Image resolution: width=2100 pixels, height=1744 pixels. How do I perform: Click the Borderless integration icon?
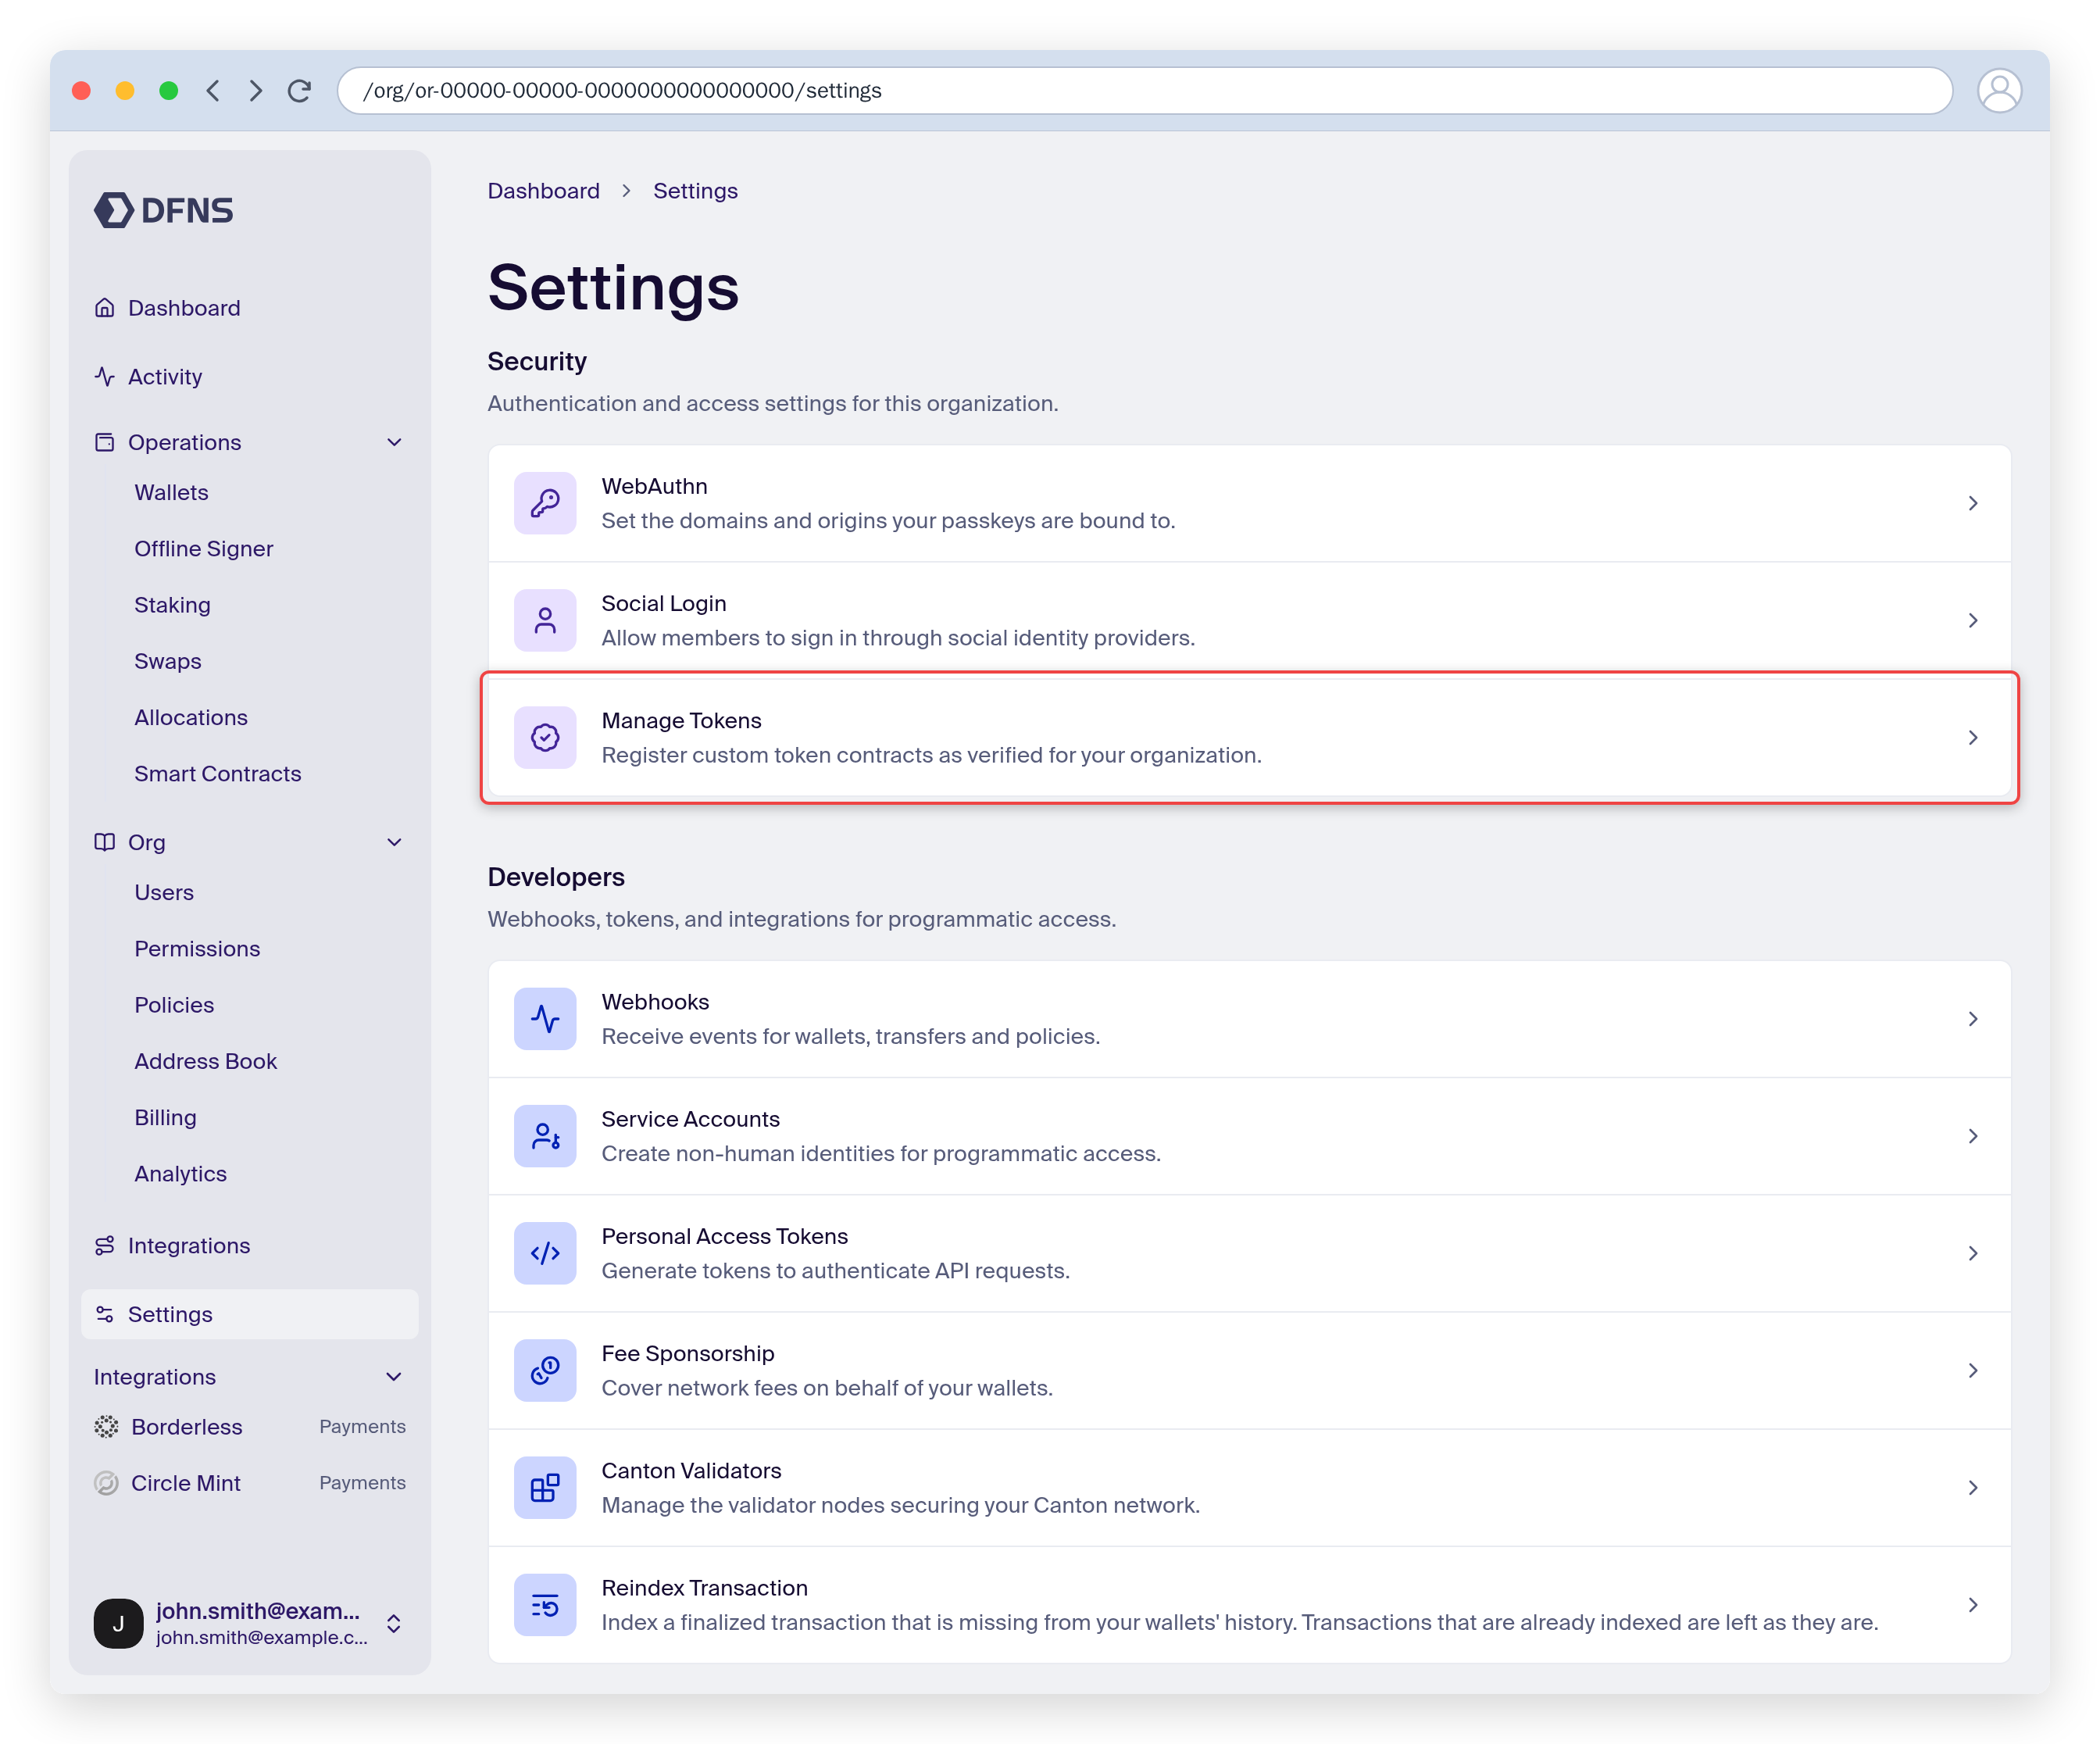(x=106, y=1427)
